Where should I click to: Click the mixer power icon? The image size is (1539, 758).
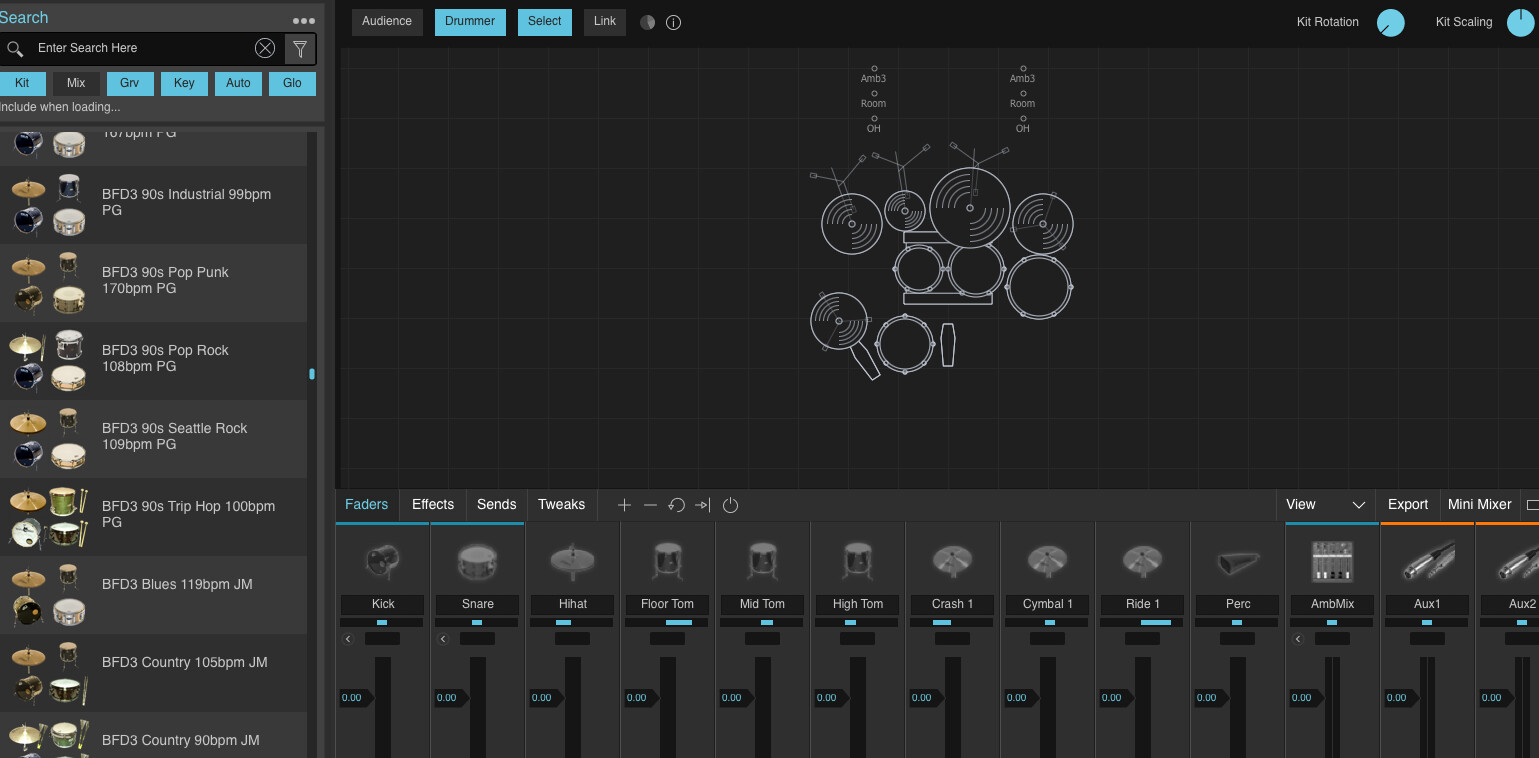(x=730, y=505)
